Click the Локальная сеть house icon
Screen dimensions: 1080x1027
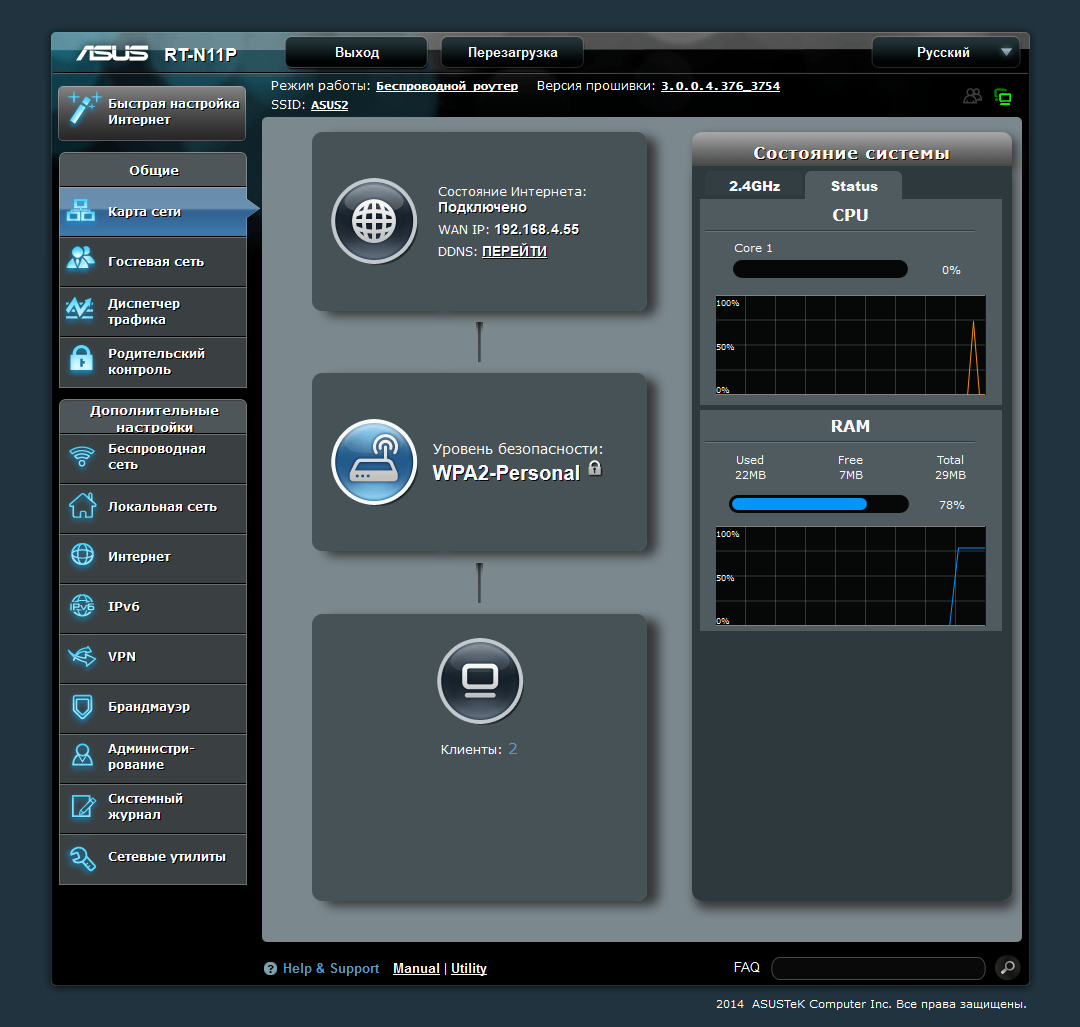point(82,506)
